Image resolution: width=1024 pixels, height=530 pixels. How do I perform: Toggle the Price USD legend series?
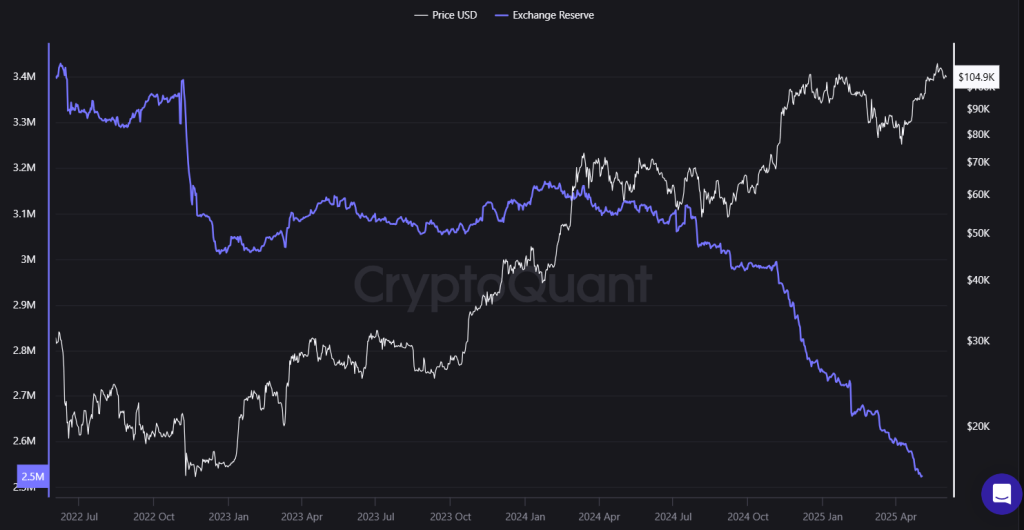point(457,15)
